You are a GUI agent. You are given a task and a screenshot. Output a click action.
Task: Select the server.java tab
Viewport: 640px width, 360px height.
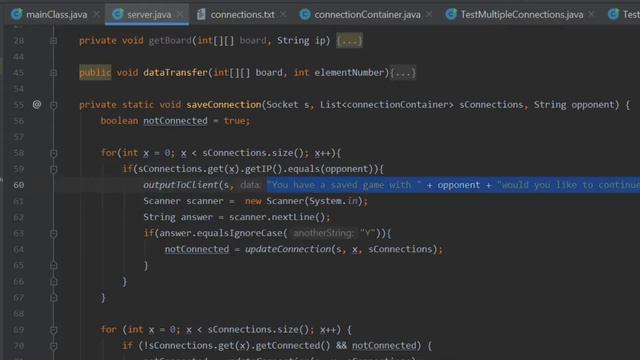point(149,15)
